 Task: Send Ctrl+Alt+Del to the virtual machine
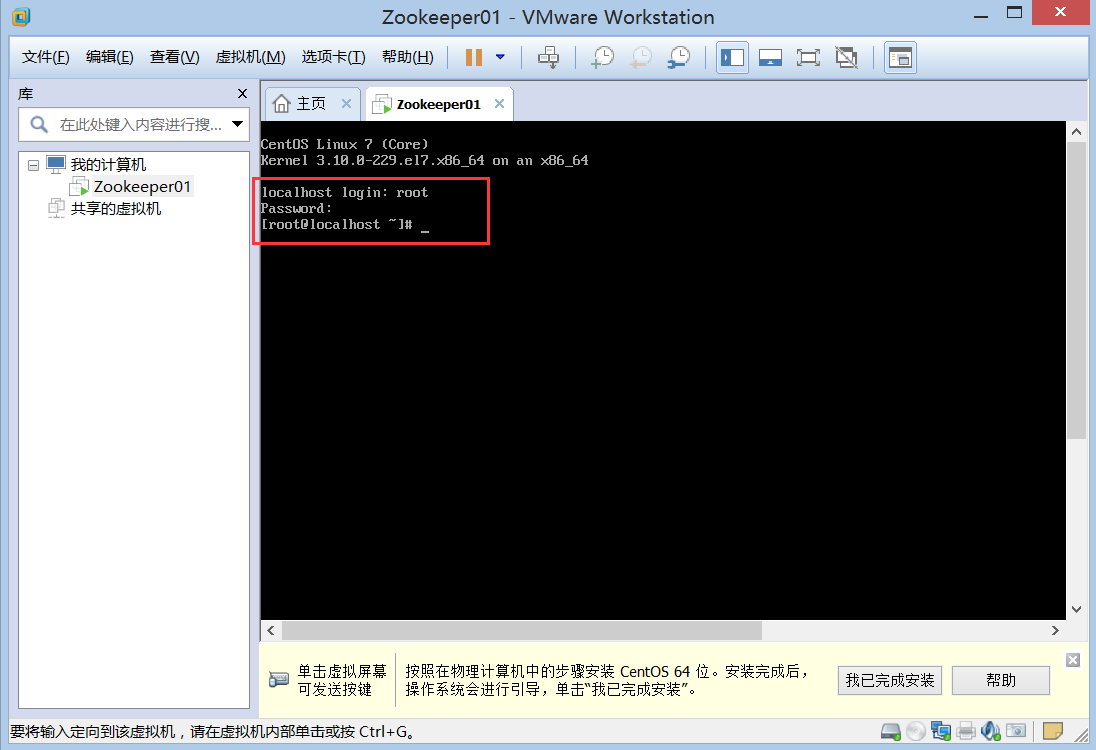[549, 57]
